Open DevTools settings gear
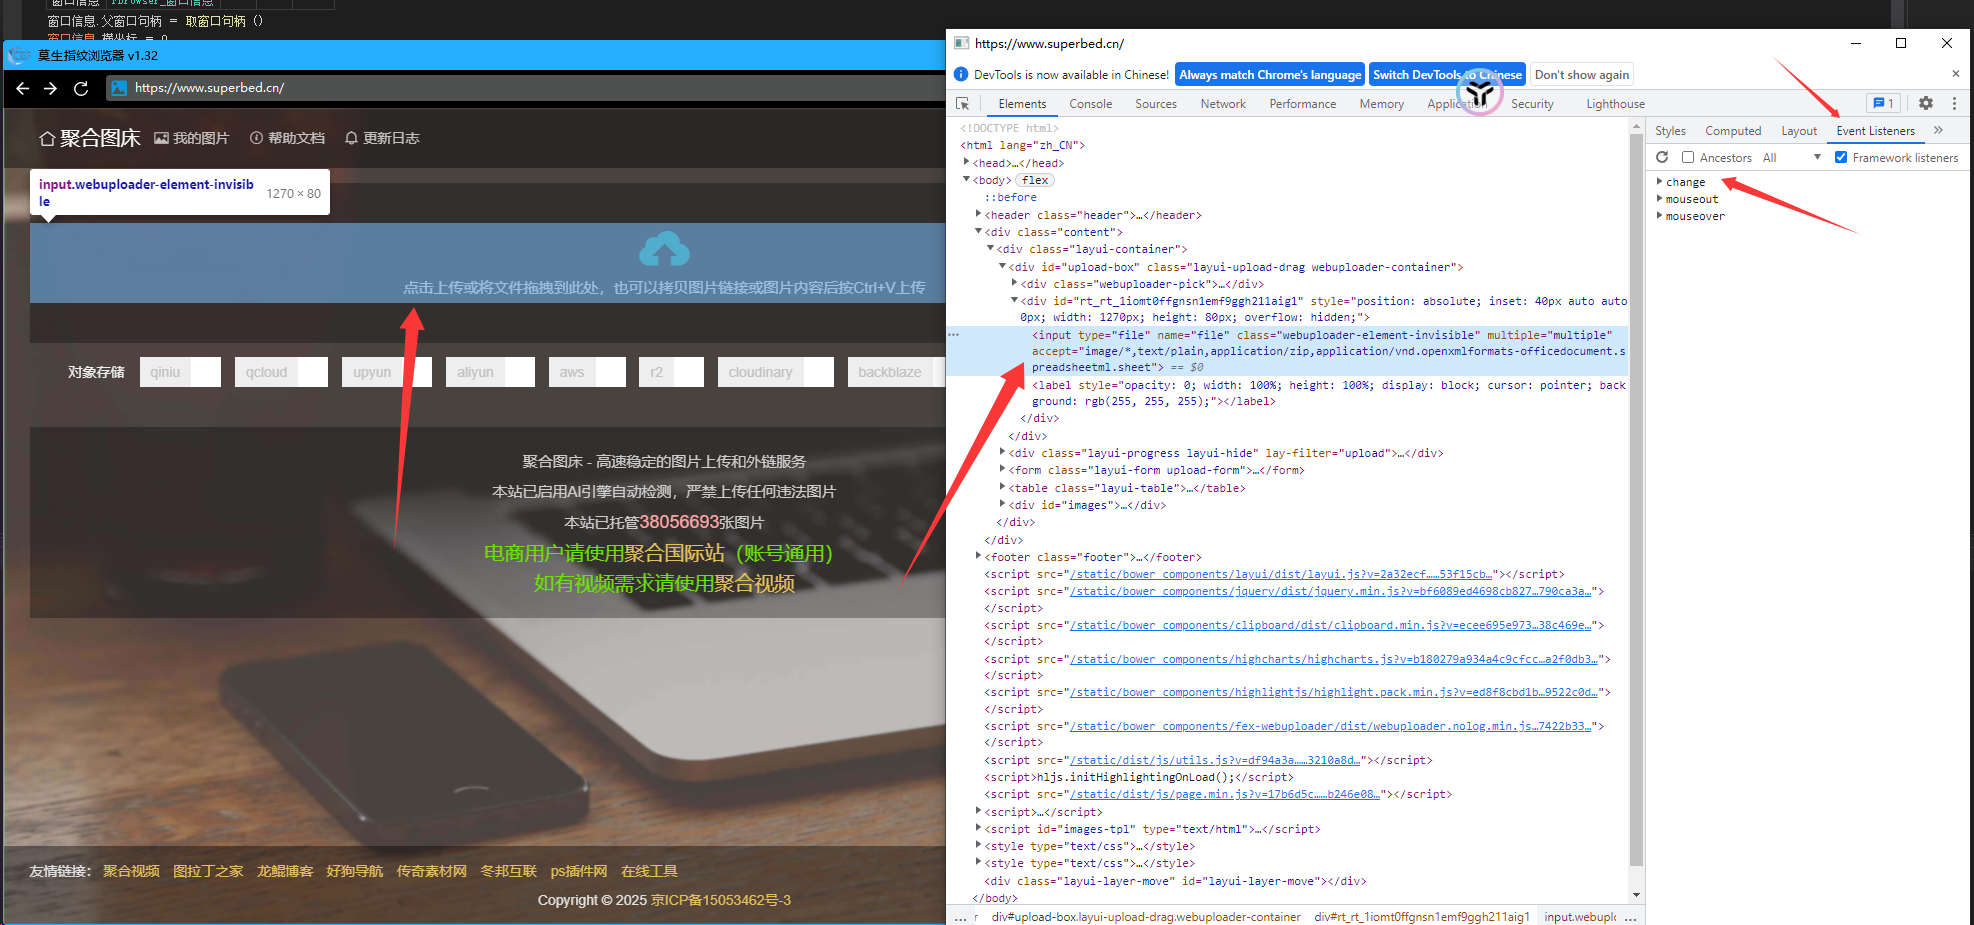This screenshot has height=925, width=1974. 1926,103
